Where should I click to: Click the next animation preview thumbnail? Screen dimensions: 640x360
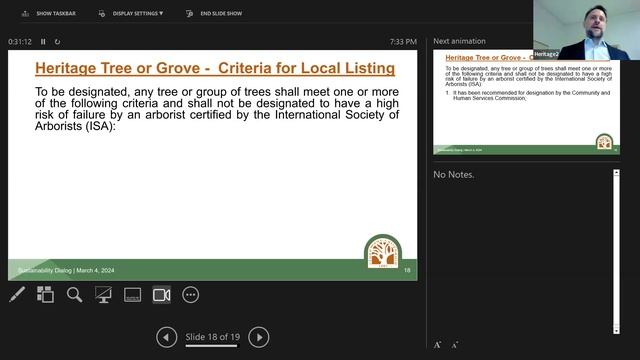click(527, 102)
